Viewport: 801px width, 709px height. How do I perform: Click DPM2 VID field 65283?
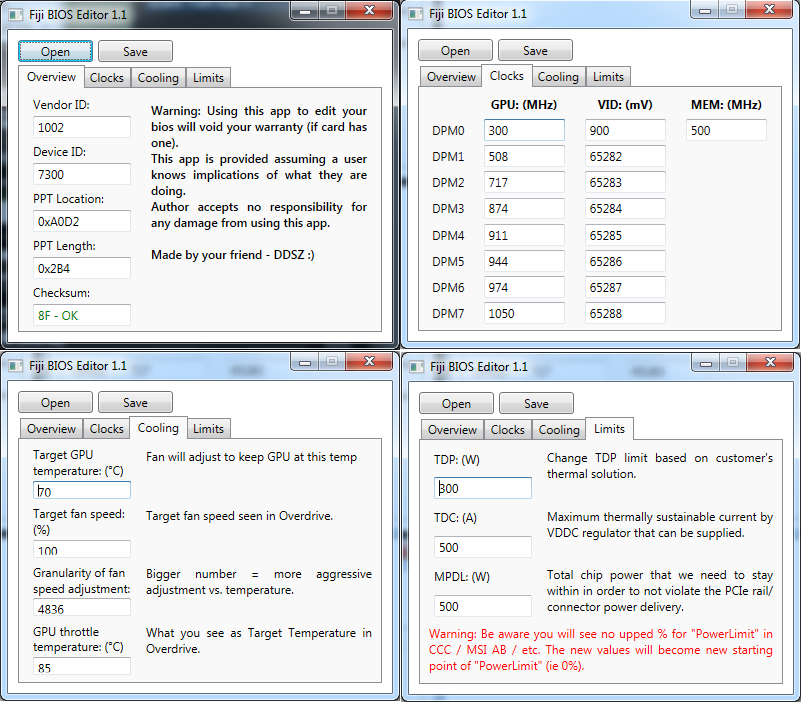pos(625,182)
